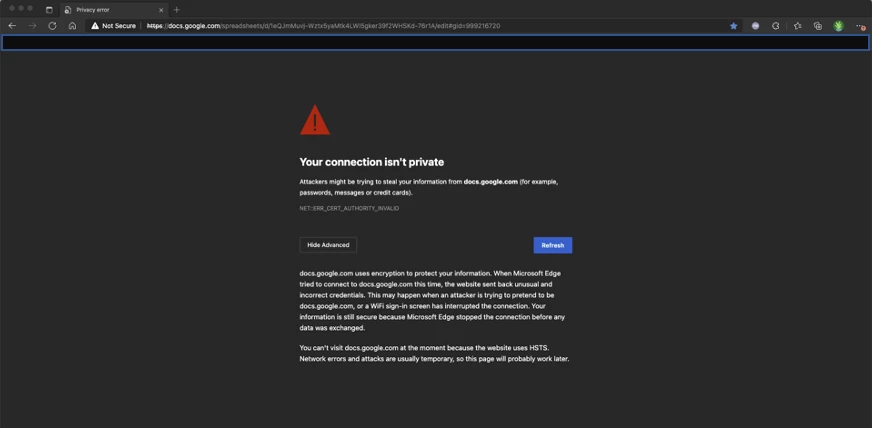Viewport: 872px width, 428px height.
Task: Click the 'Your connection isn't private' heading
Action: pyautogui.click(x=371, y=162)
